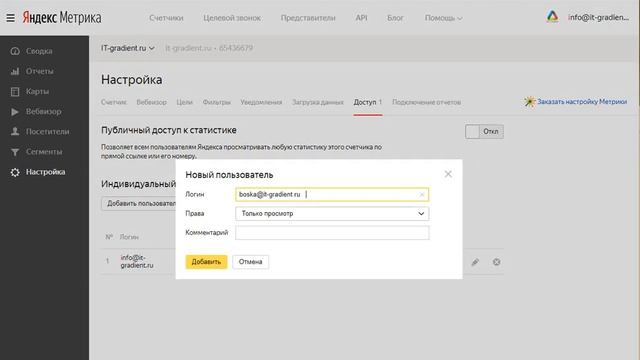Image resolution: width=640 pixels, height=360 pixels.
Task: Switch to the Подключение отчетов tab
Action: (x=426, y=102)
